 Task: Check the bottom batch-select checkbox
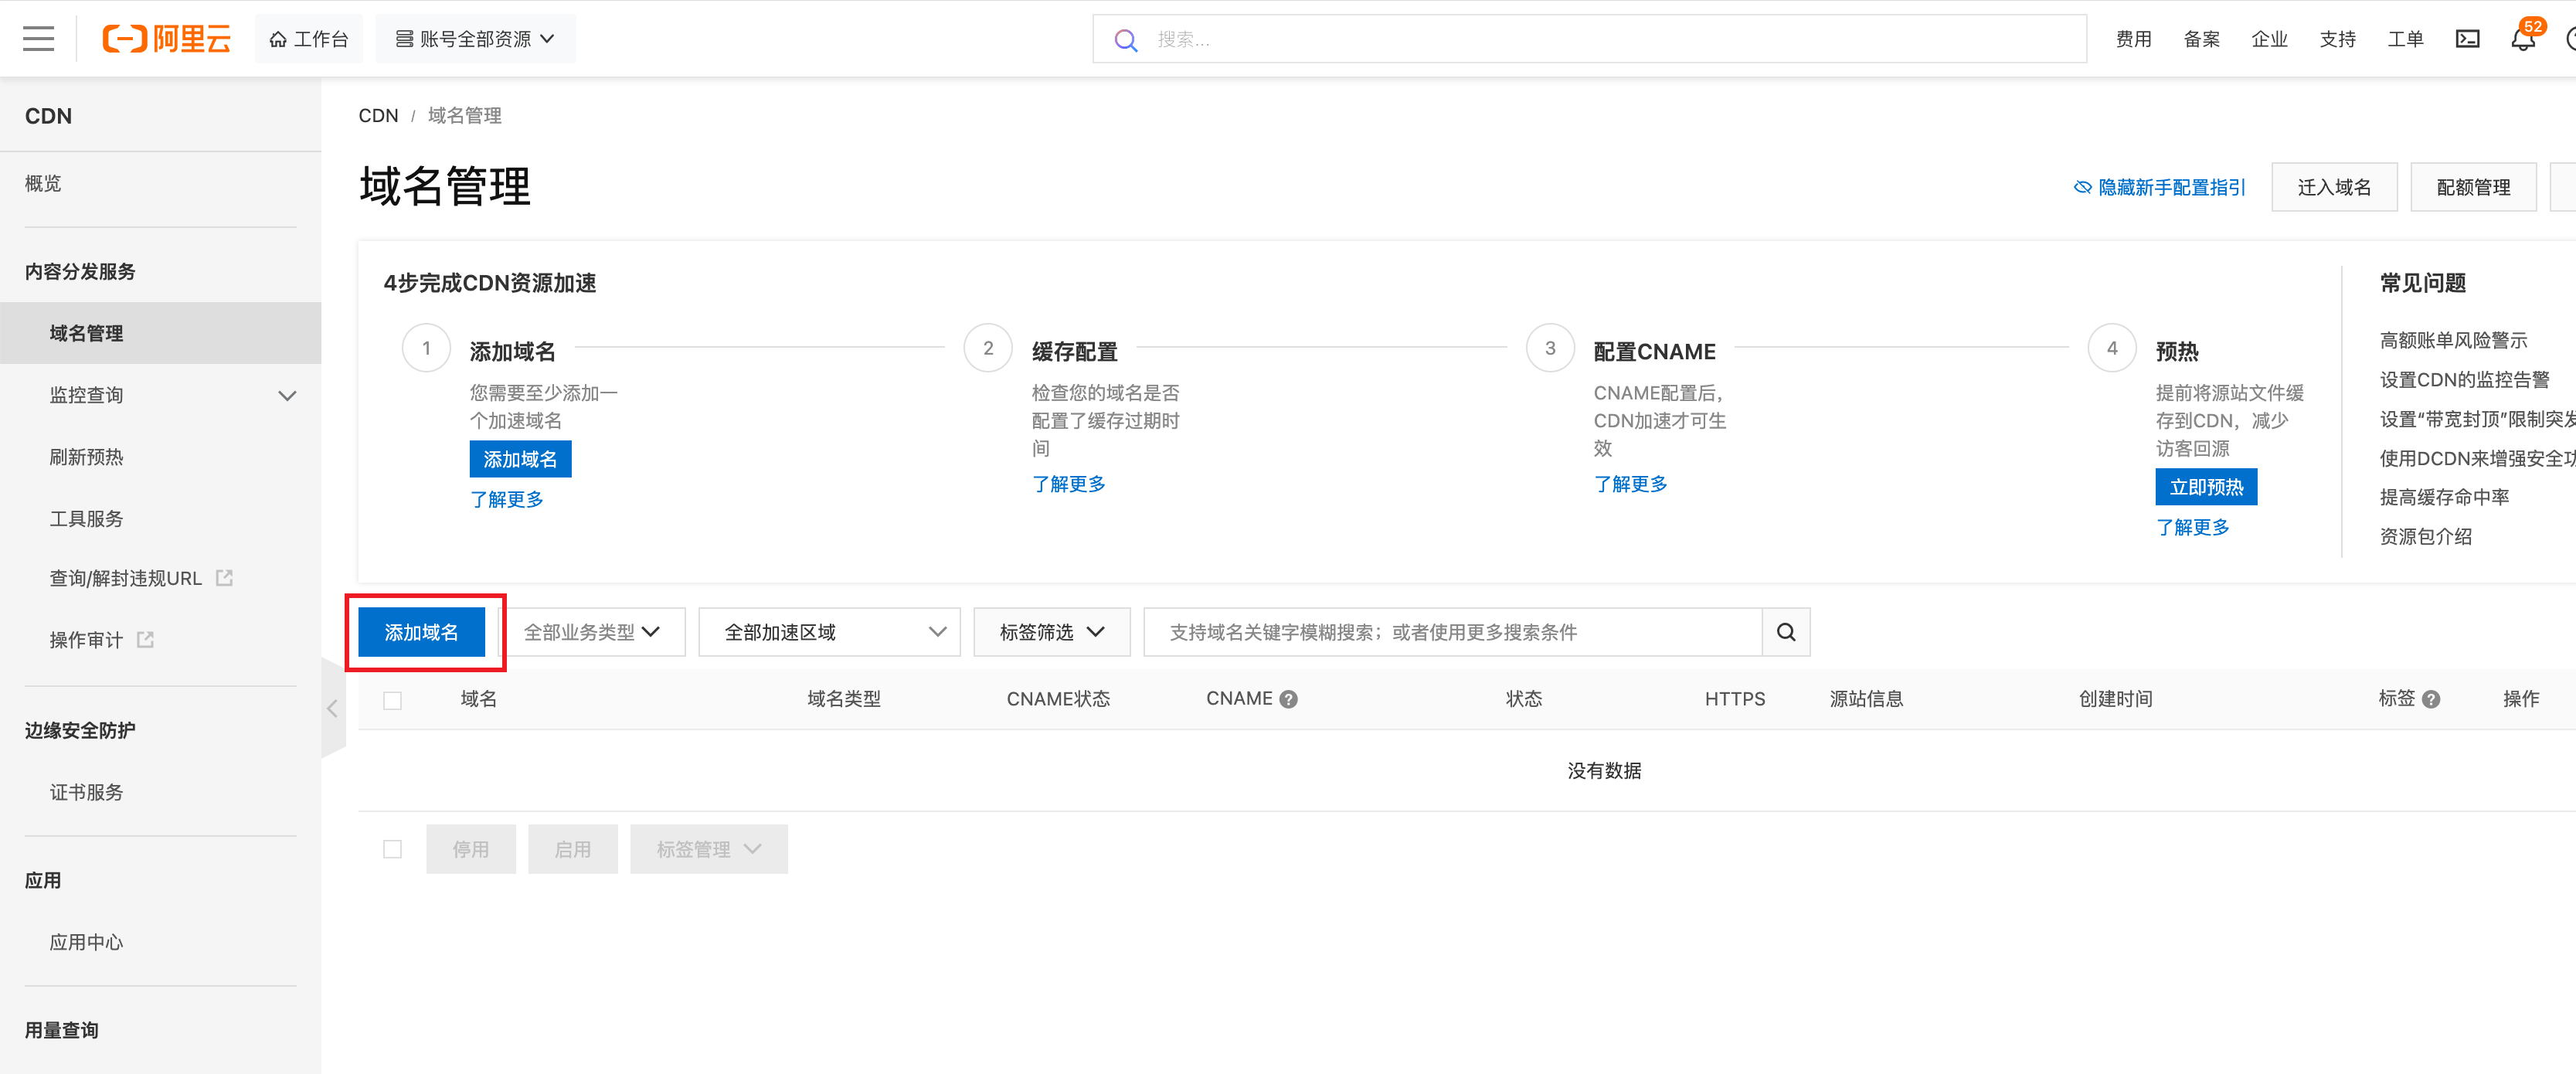pyautogui.click(x=392, y=849)
